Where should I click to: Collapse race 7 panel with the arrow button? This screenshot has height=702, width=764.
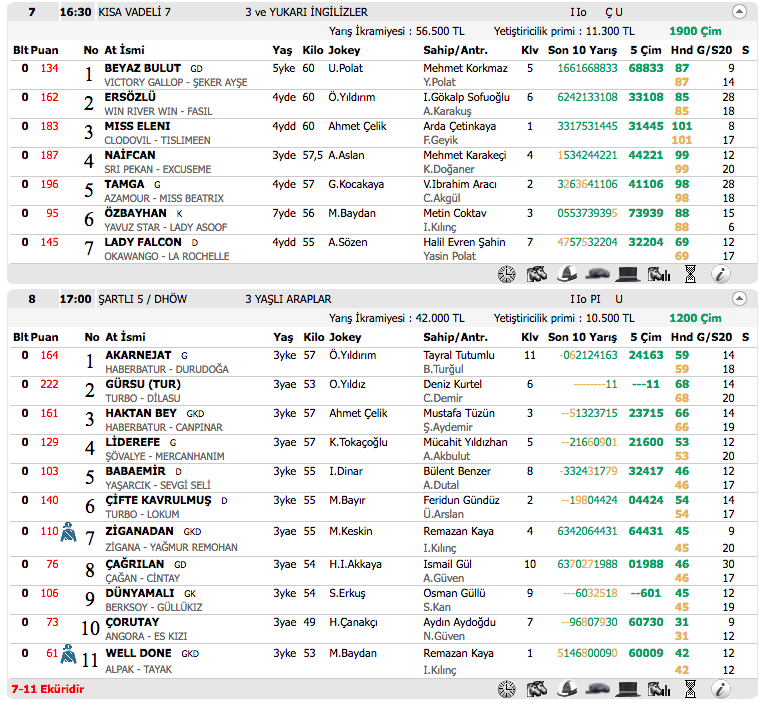(739, 12)
